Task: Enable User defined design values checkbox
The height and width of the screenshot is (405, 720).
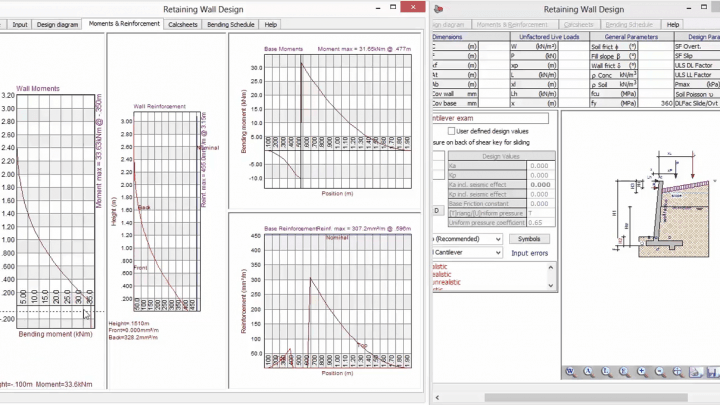Action: coord(451,131)
